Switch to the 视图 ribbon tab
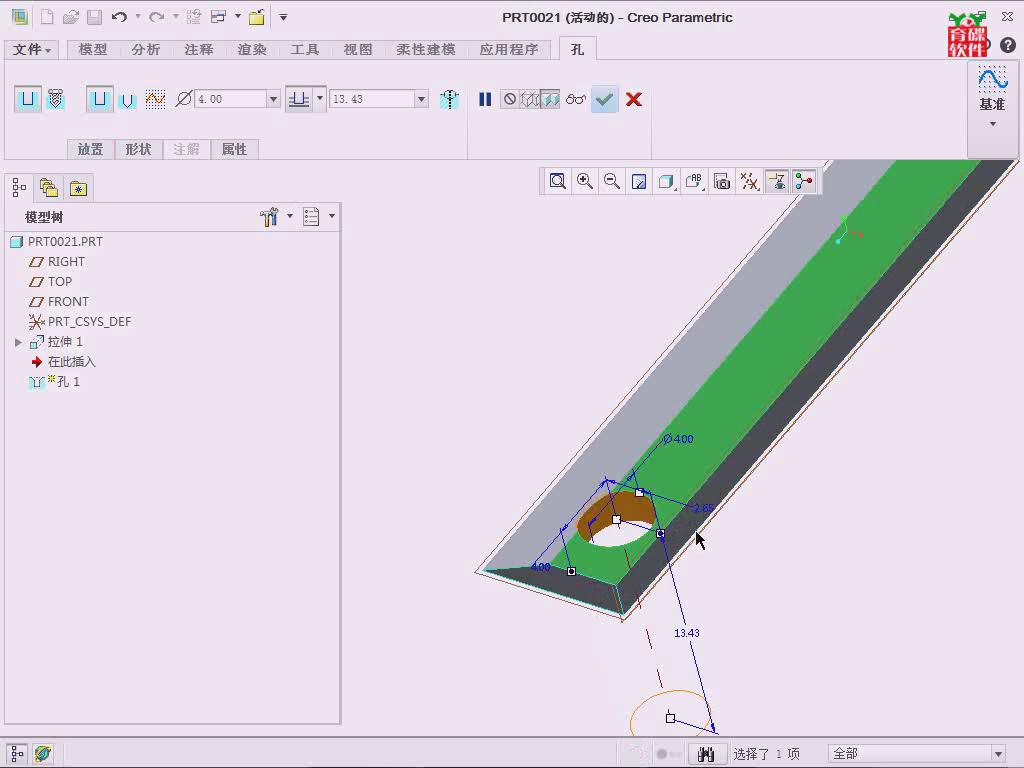The image size is (1024, 768). (x=358, y=50)
